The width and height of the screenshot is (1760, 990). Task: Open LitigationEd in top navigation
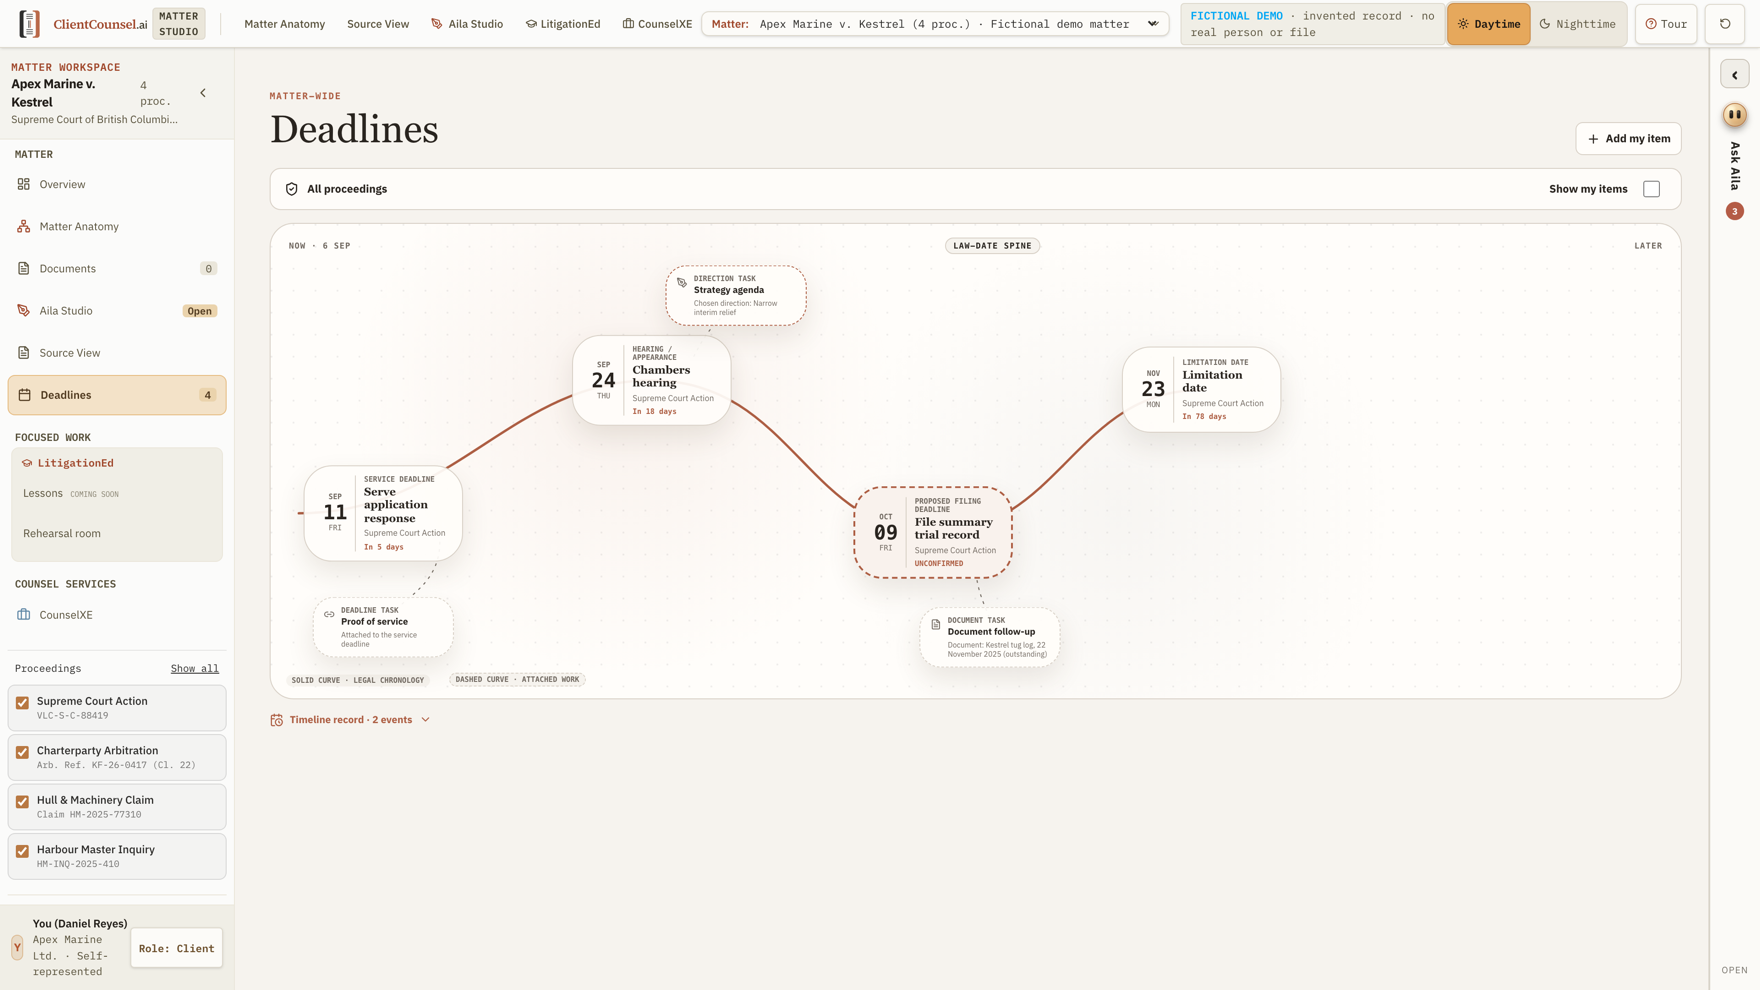(x=563, y=24)
